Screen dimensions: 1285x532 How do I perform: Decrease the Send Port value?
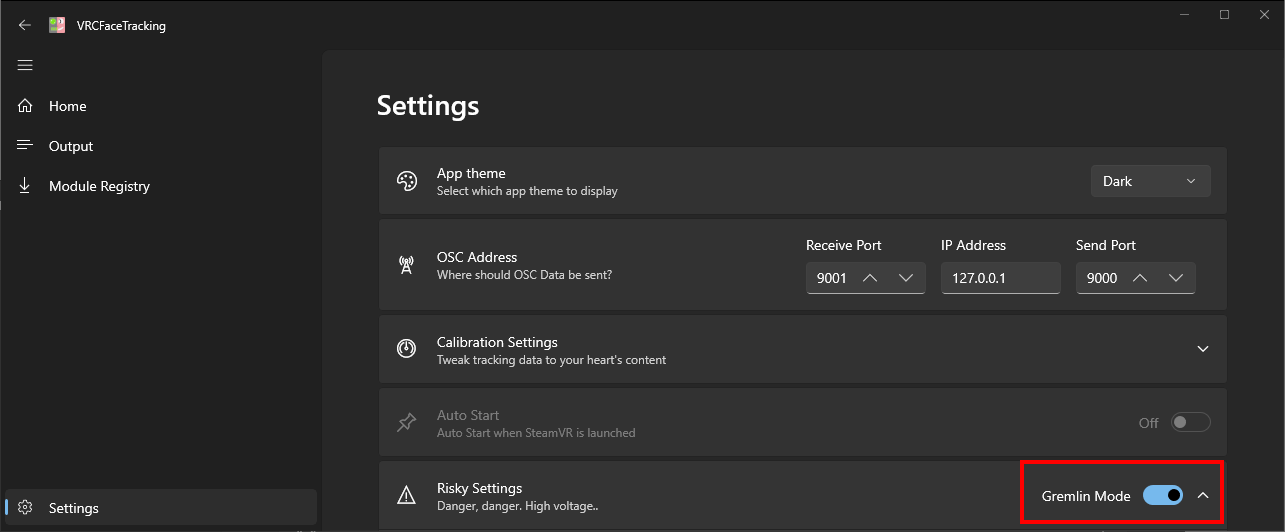[1176, 278]
